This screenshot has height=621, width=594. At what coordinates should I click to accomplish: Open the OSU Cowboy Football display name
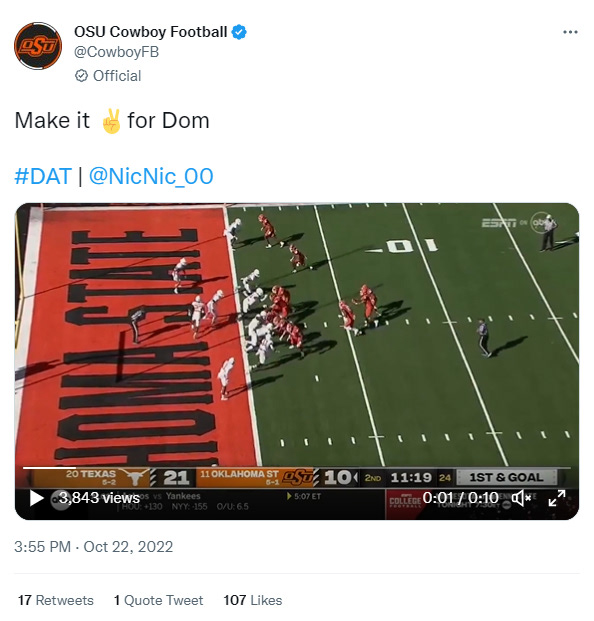pyautogui.click(x=150, y=32)
